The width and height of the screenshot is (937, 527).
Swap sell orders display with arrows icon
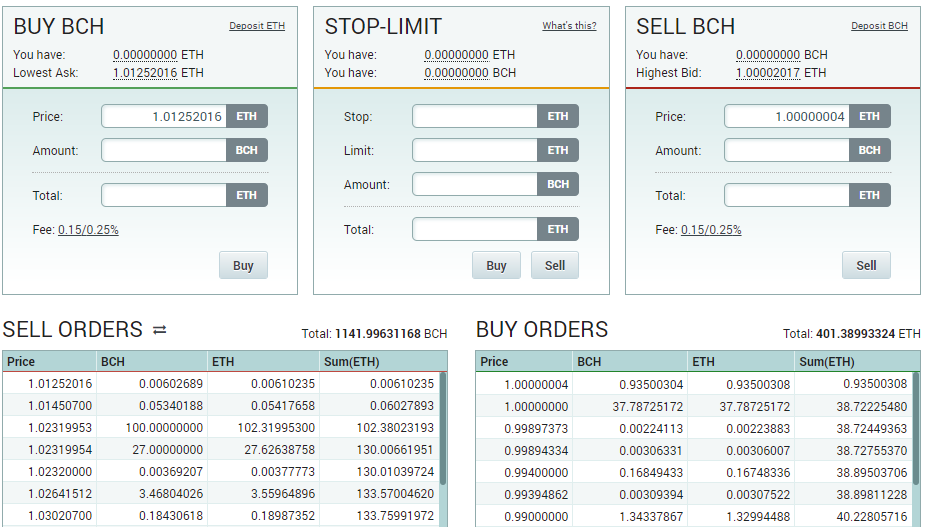coord(160,330)
